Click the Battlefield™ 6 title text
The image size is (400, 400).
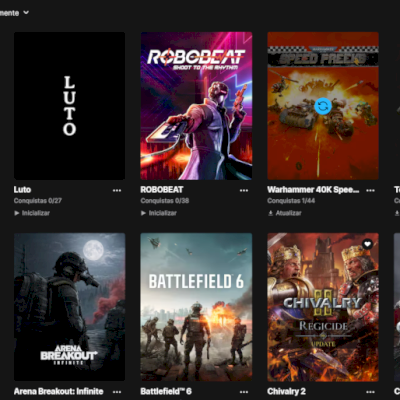tap(166, 391)
